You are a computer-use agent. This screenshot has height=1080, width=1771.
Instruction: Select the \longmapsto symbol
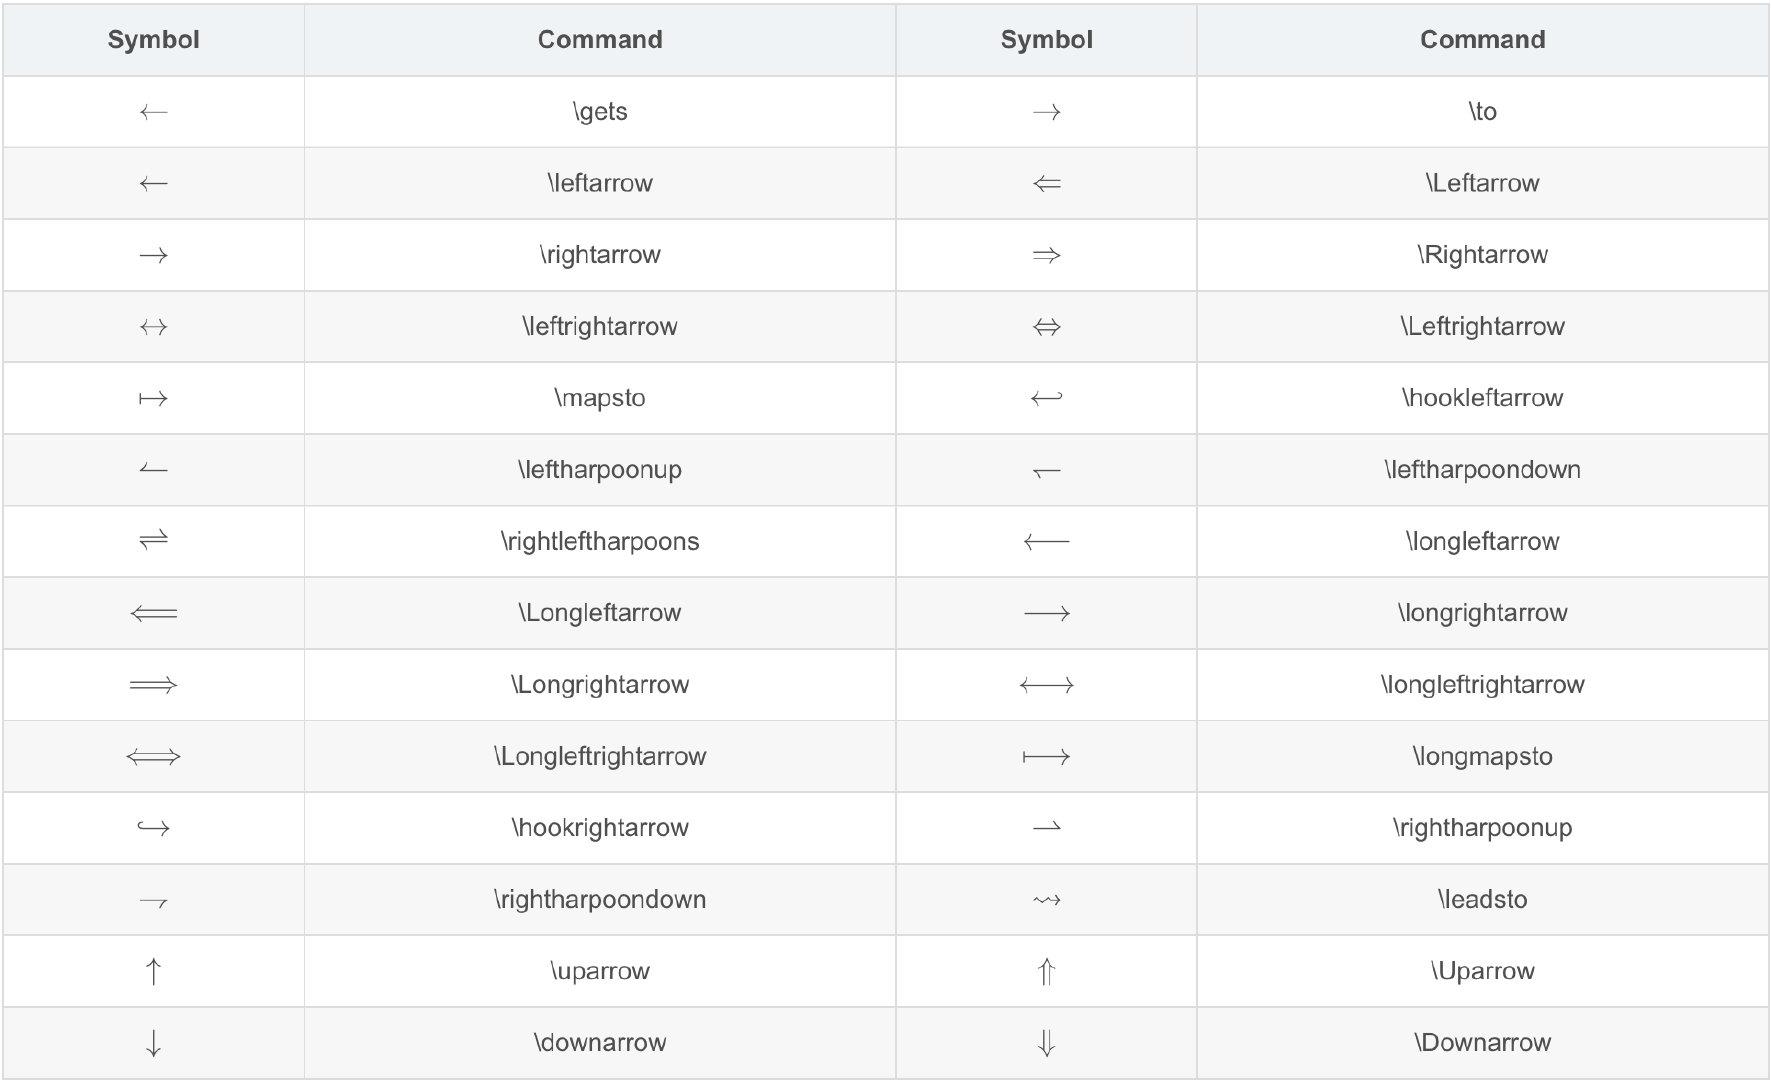(x=1046, y=757)
